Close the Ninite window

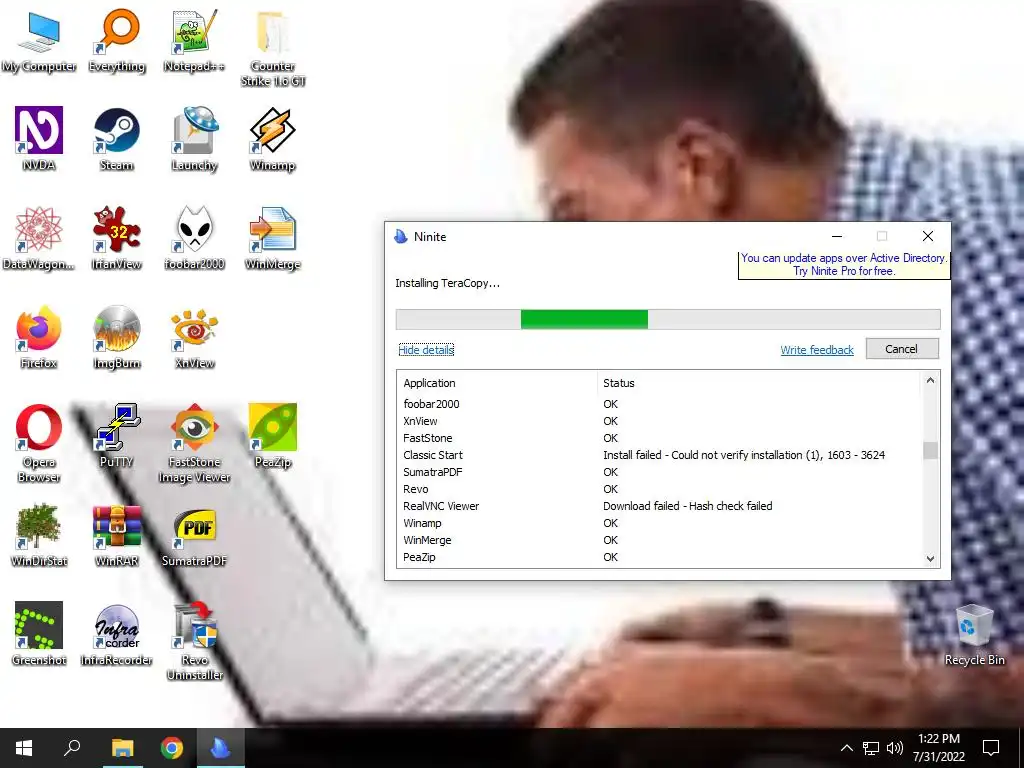(x=928, y=236)
